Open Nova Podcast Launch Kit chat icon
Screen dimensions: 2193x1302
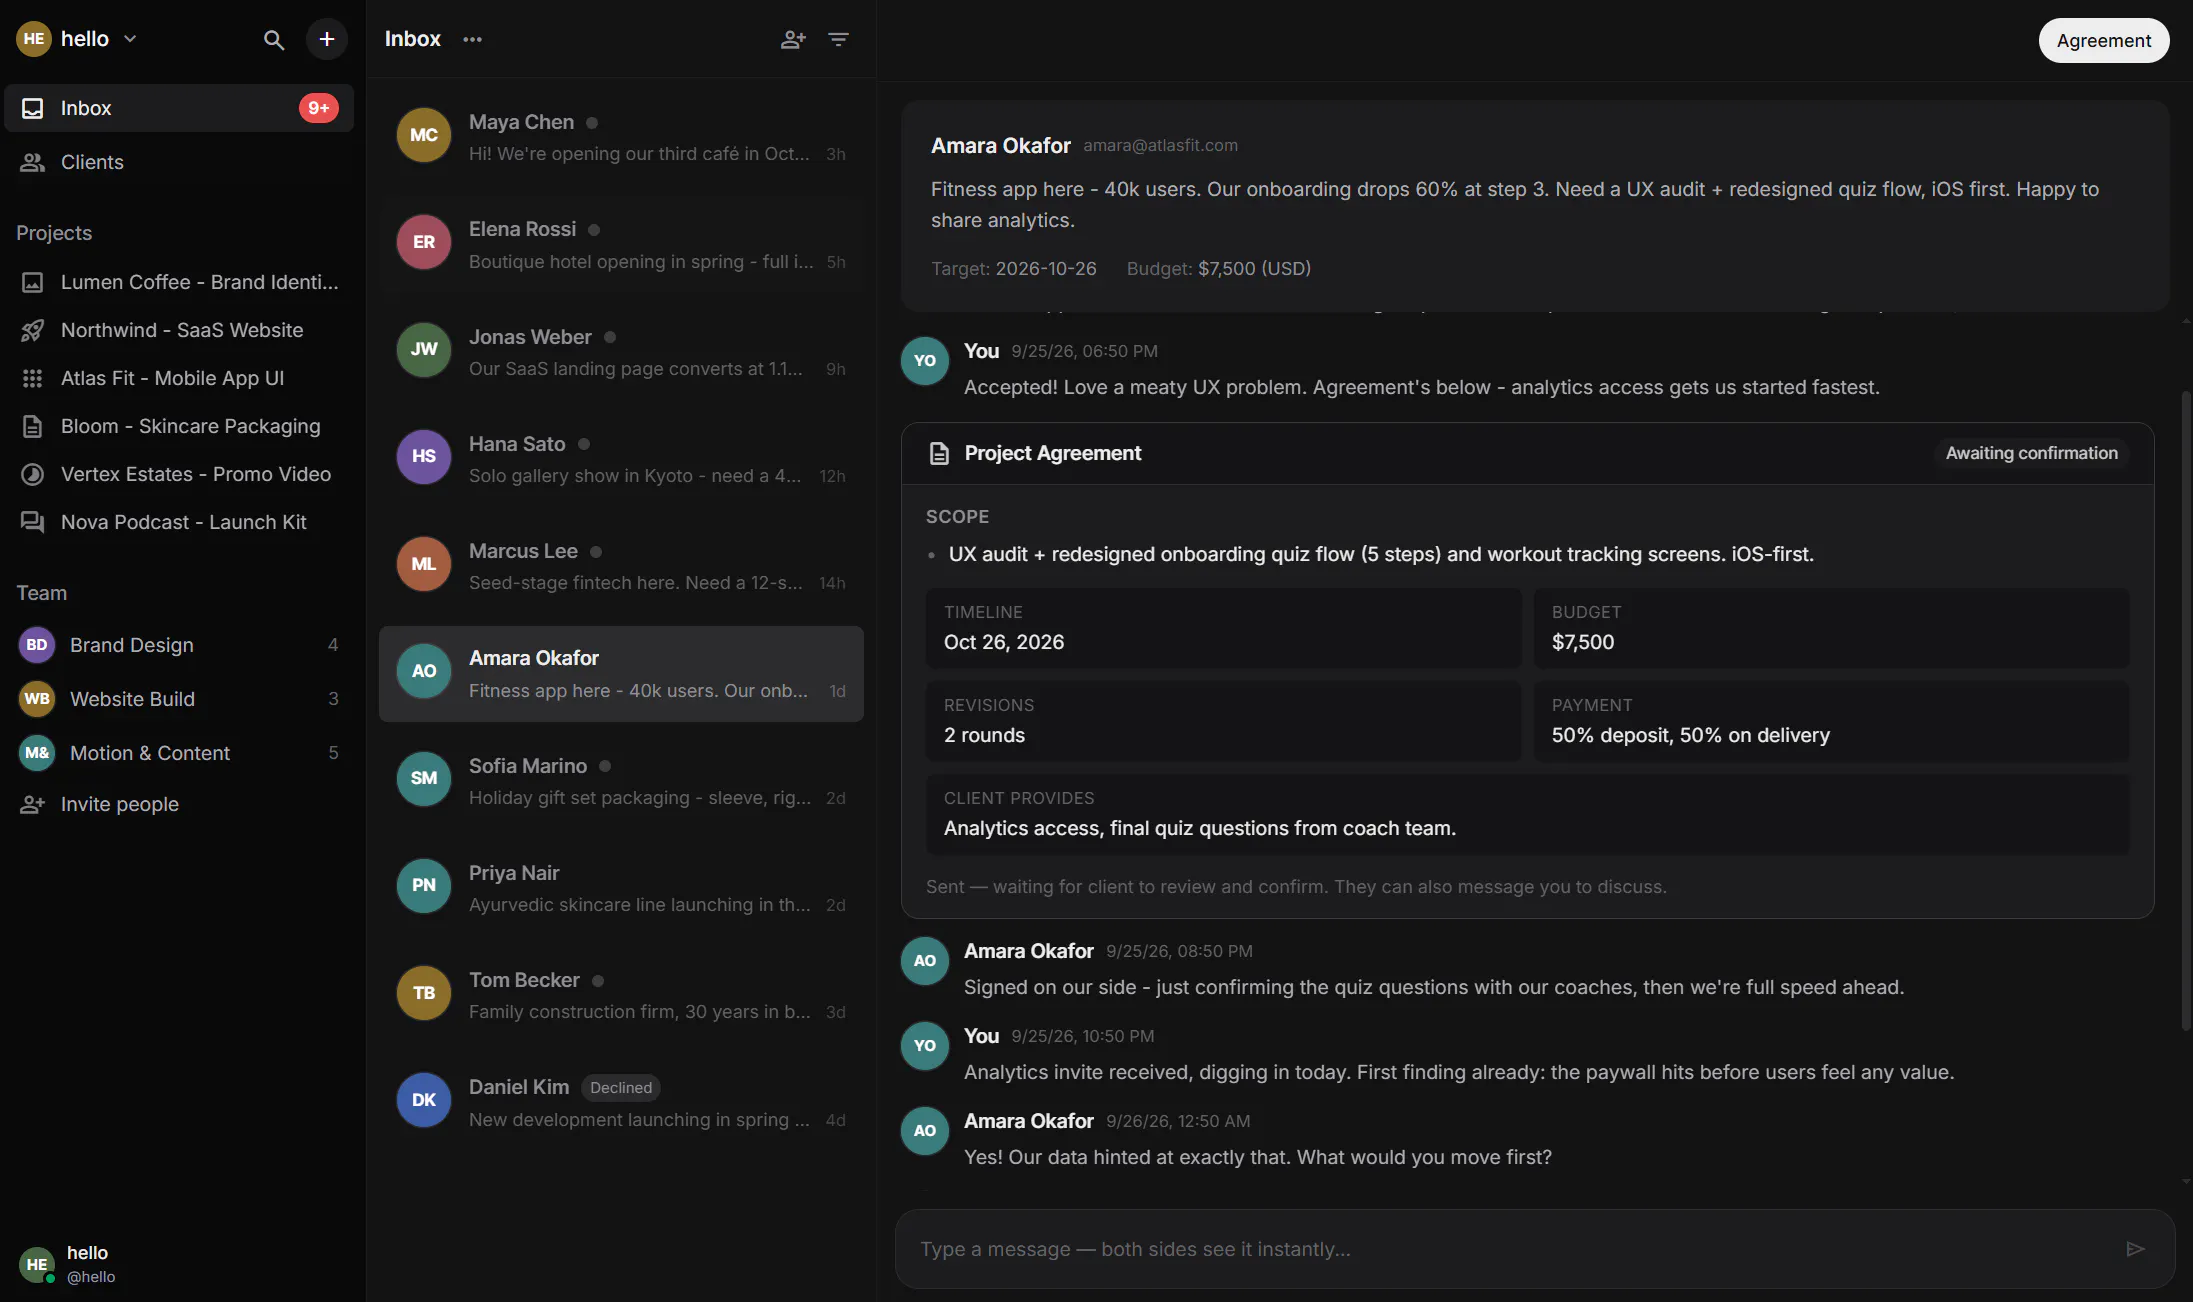pyautogui.click(x=33, y=522)
